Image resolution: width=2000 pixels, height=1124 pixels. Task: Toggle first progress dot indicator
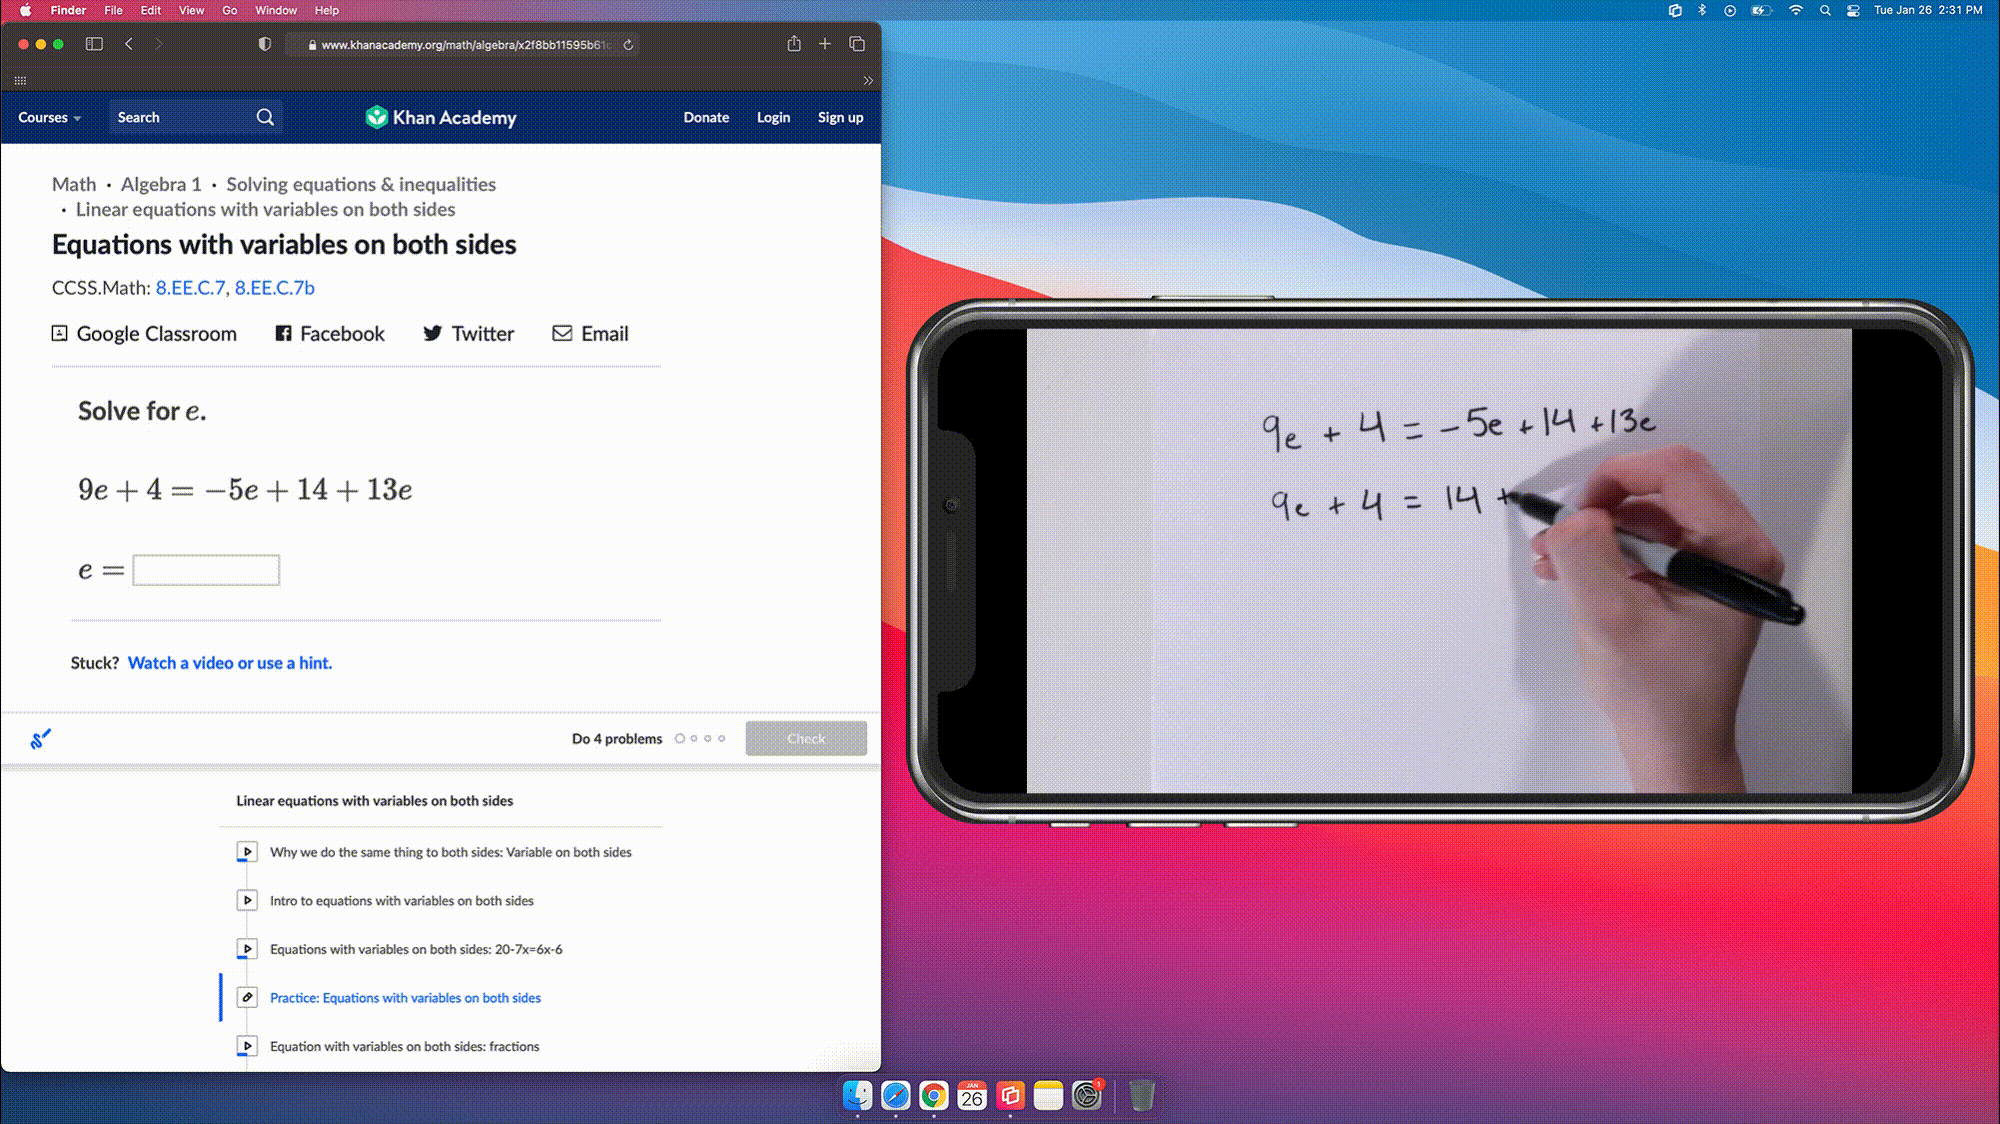point(679,739)
